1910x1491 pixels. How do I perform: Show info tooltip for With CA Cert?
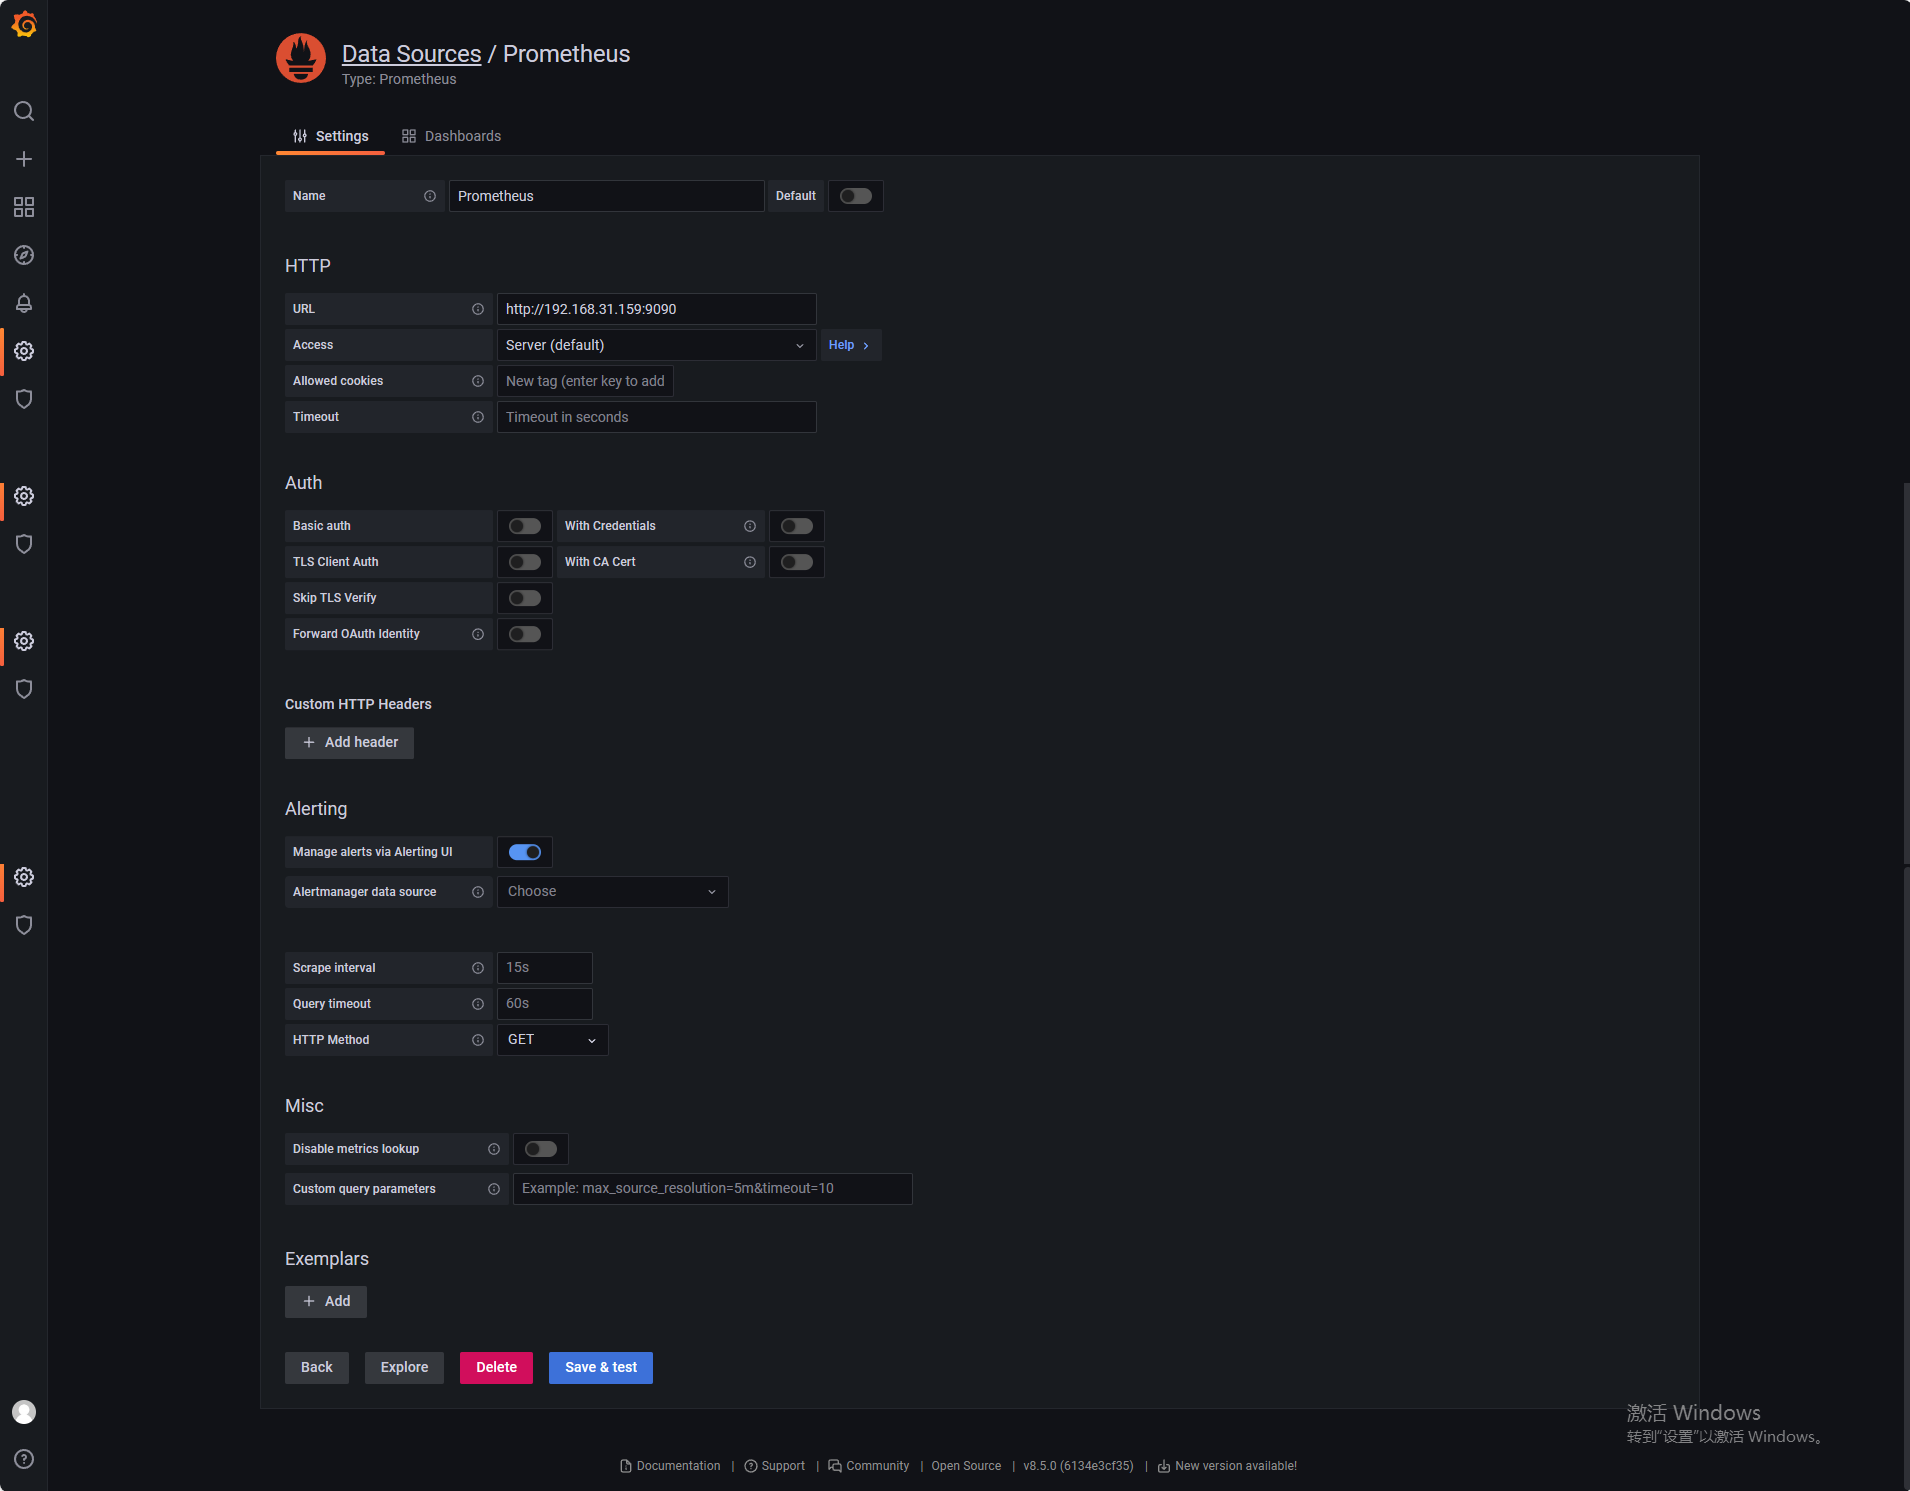(x=750, y=562)
